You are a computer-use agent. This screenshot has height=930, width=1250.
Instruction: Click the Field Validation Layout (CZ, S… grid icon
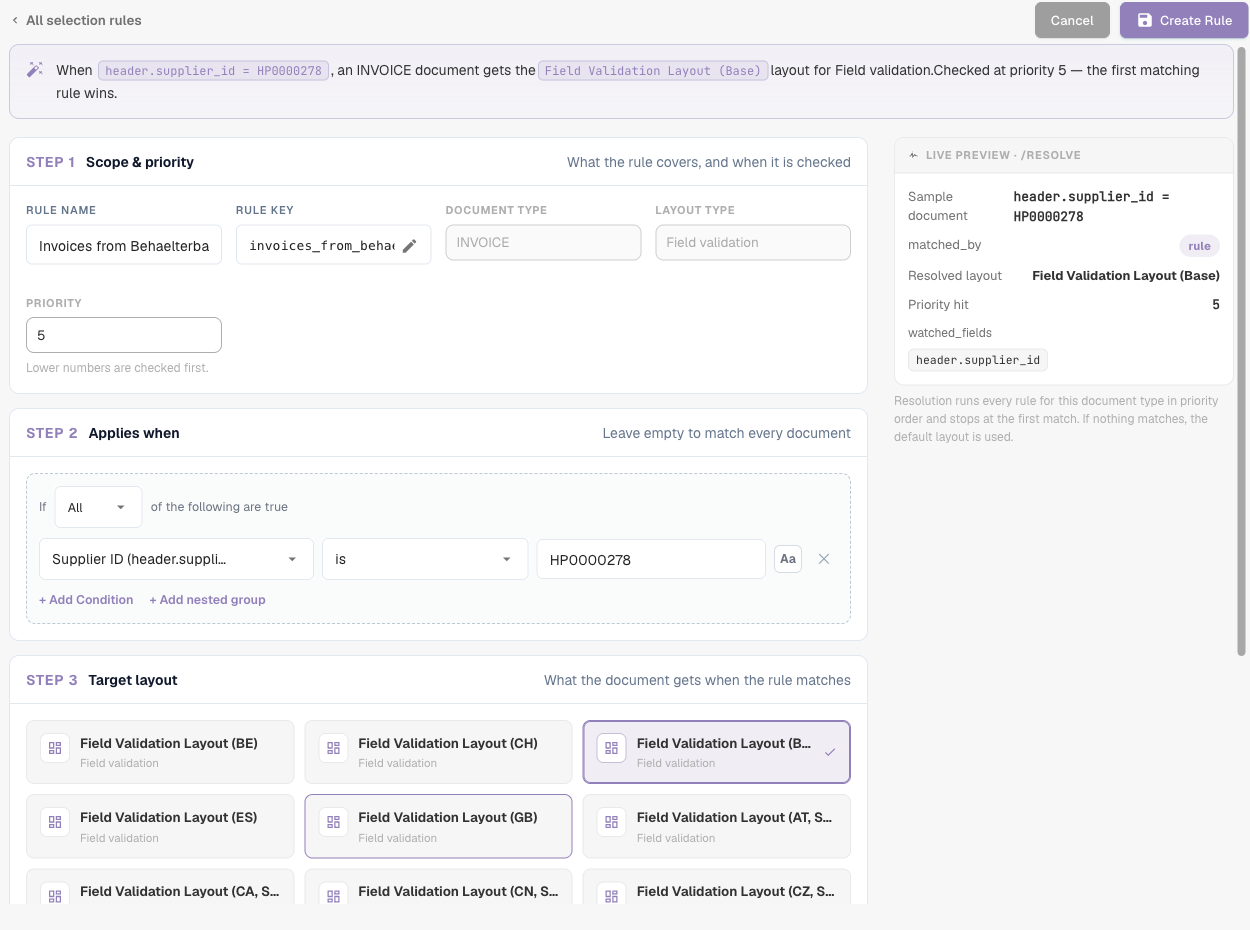pos(611,895)
